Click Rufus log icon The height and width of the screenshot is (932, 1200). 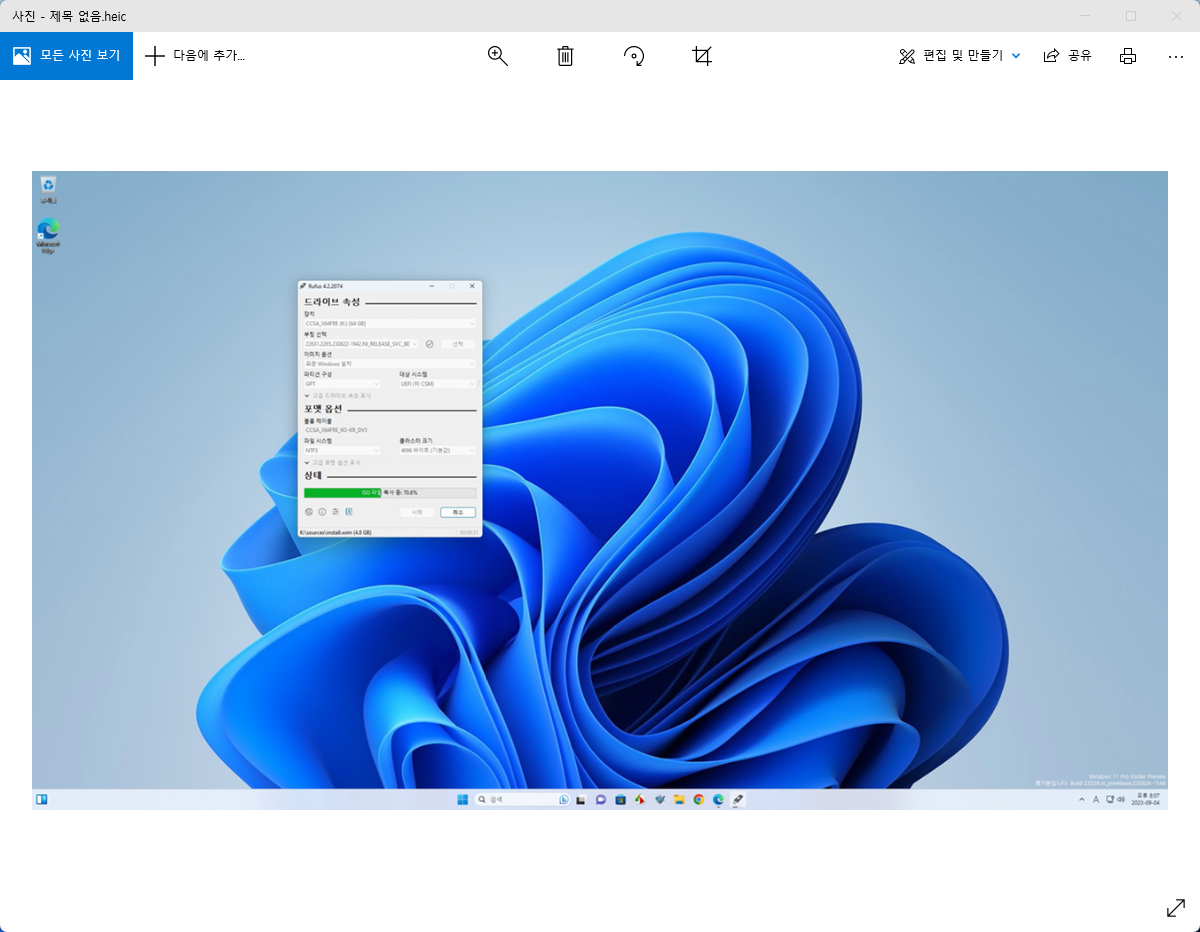click(x=348, y=511)
